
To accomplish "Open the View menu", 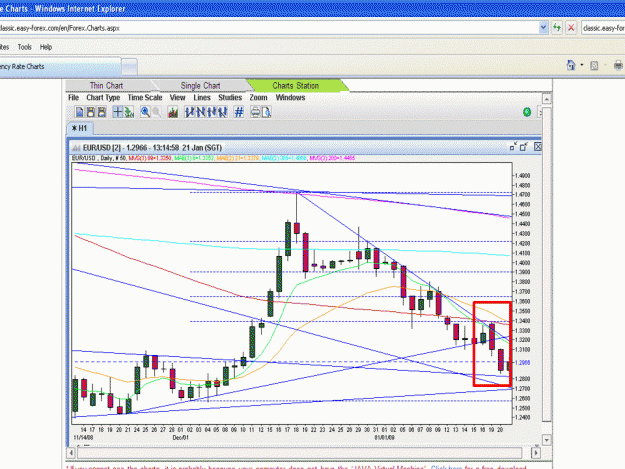I will point(177,98).
